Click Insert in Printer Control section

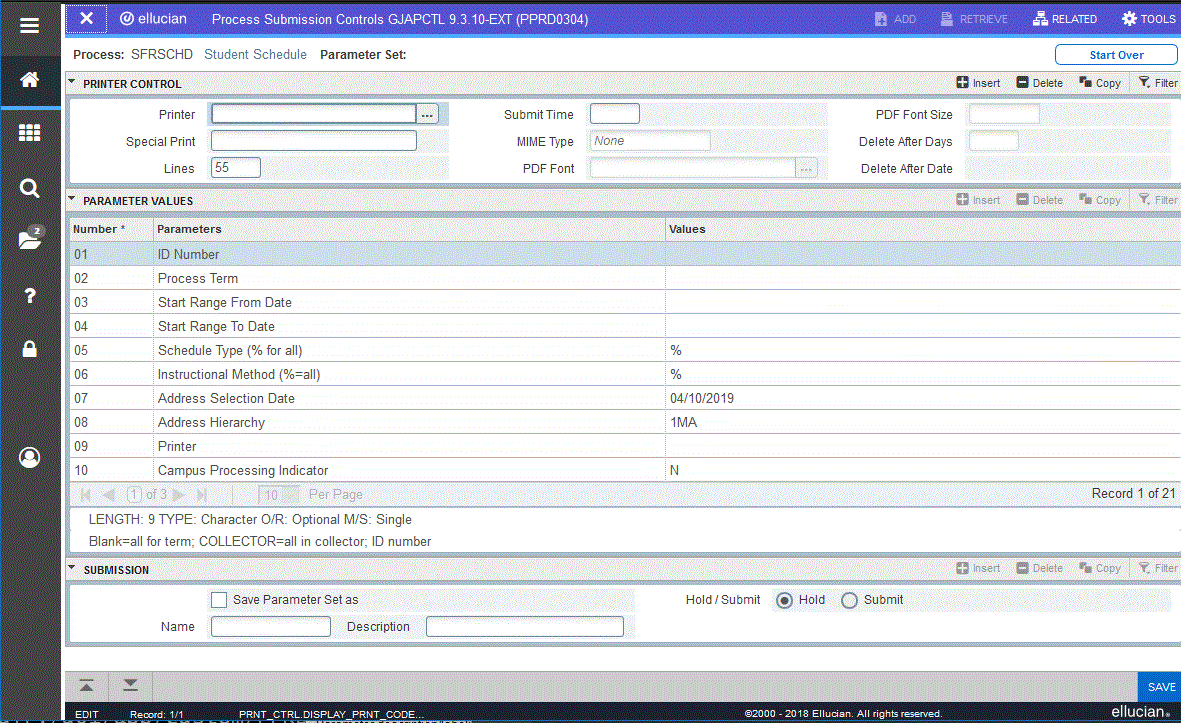click(x=978, y=83)
